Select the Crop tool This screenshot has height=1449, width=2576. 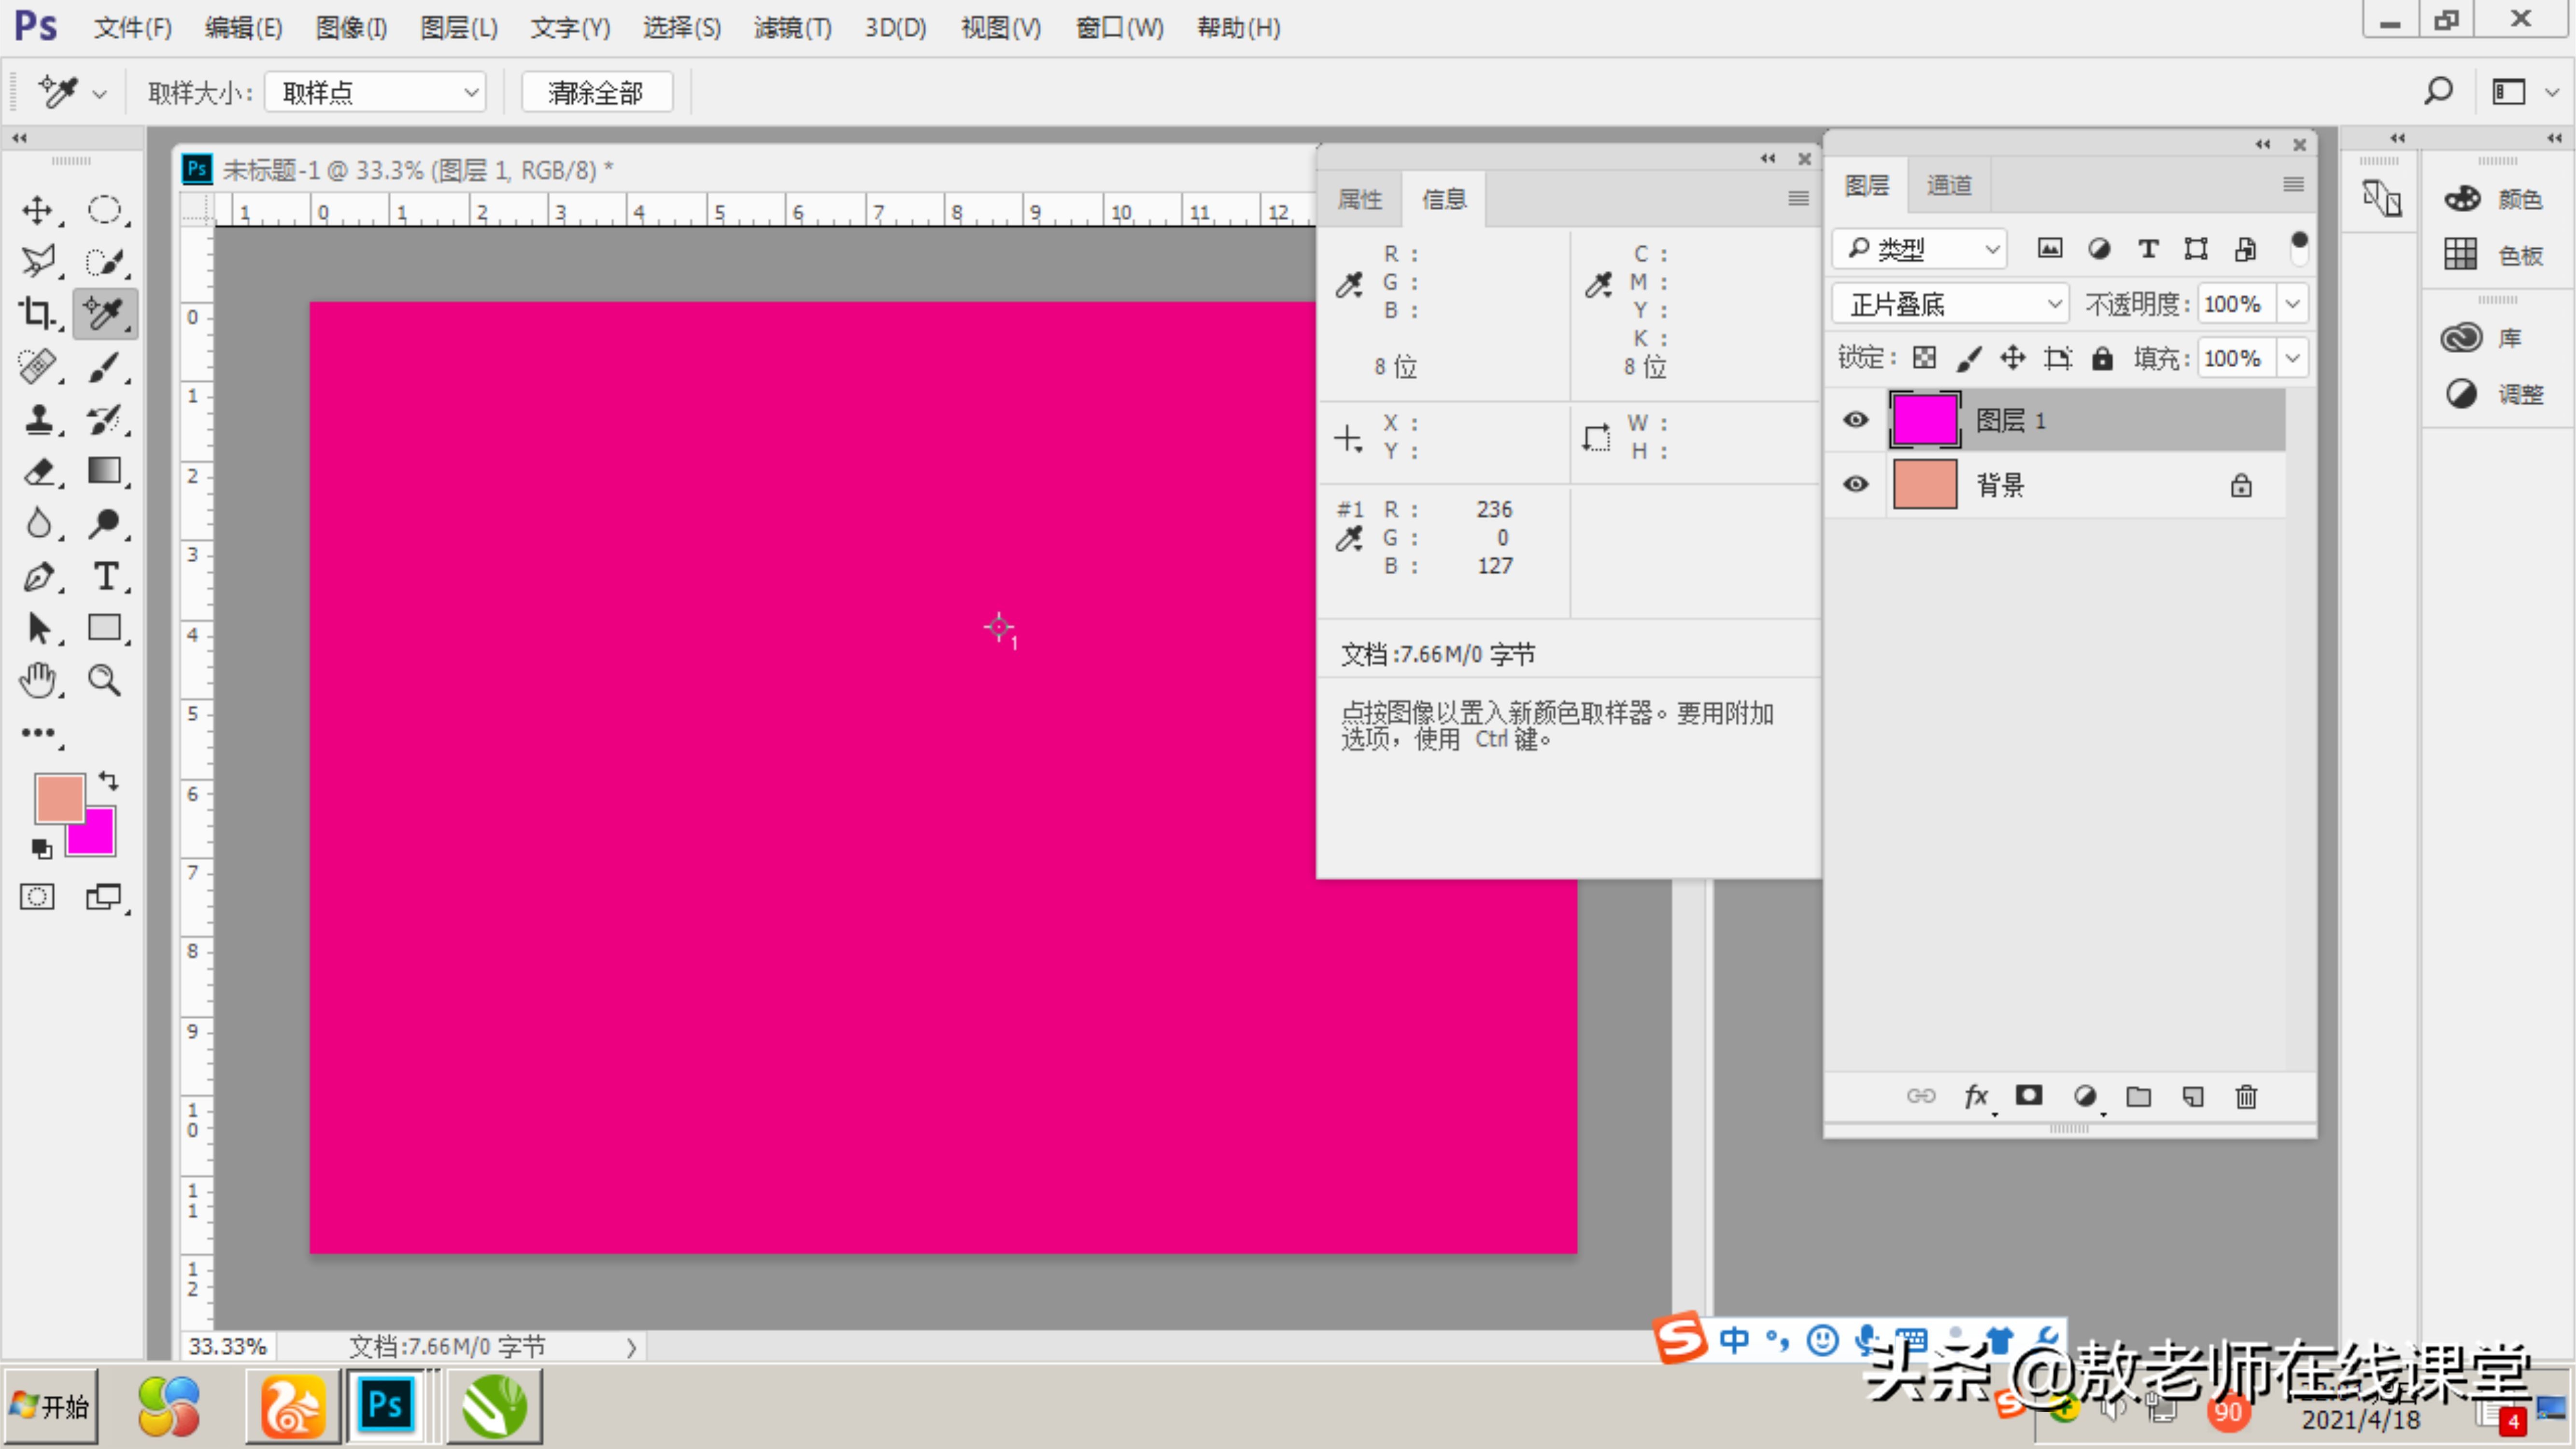click(x=37, y=314)
